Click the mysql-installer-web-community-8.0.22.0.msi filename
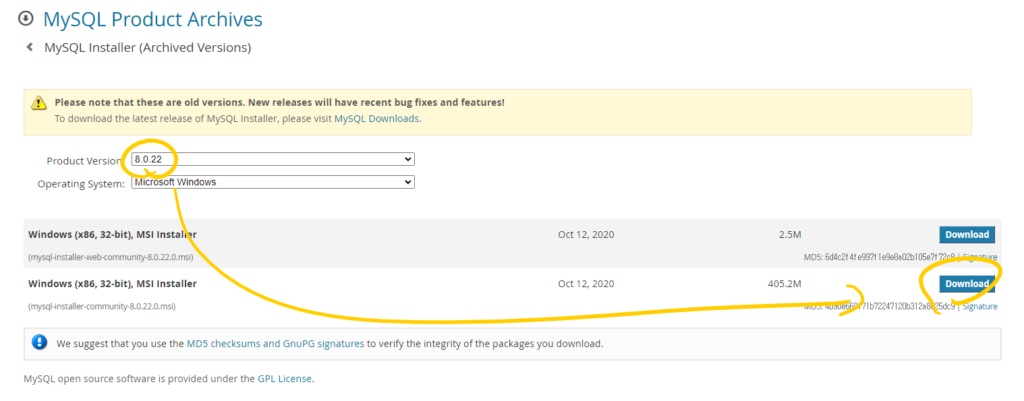This screenshot has width=1024, height=401. pos(110,257)
